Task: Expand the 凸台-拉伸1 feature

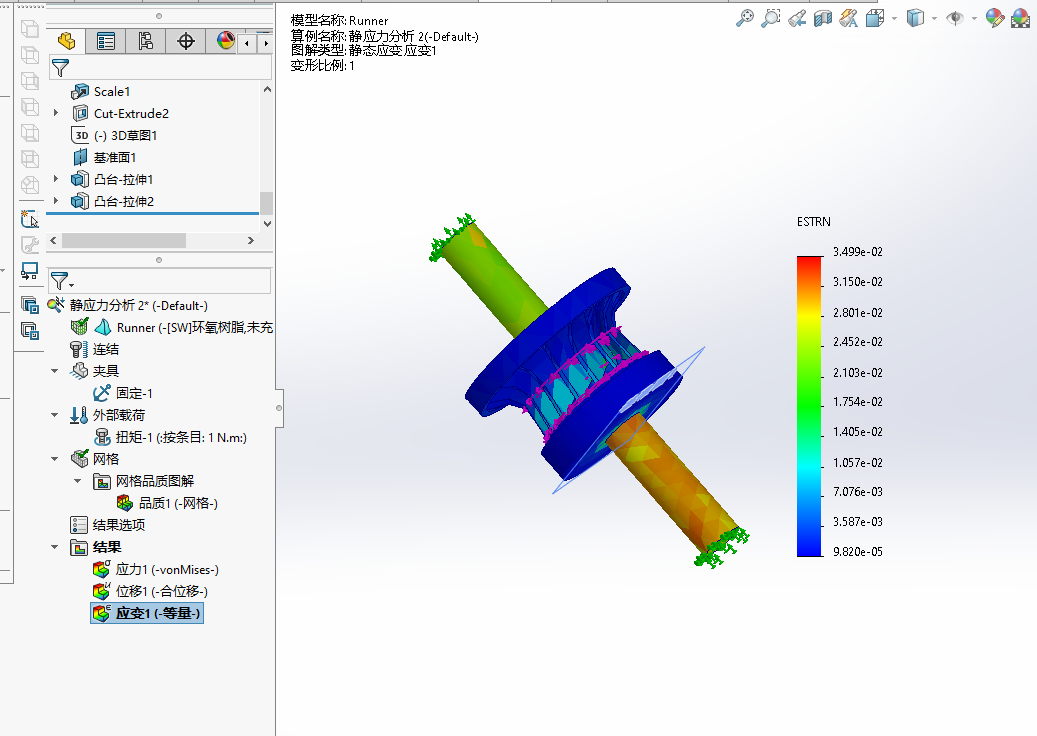Action: 56,179
